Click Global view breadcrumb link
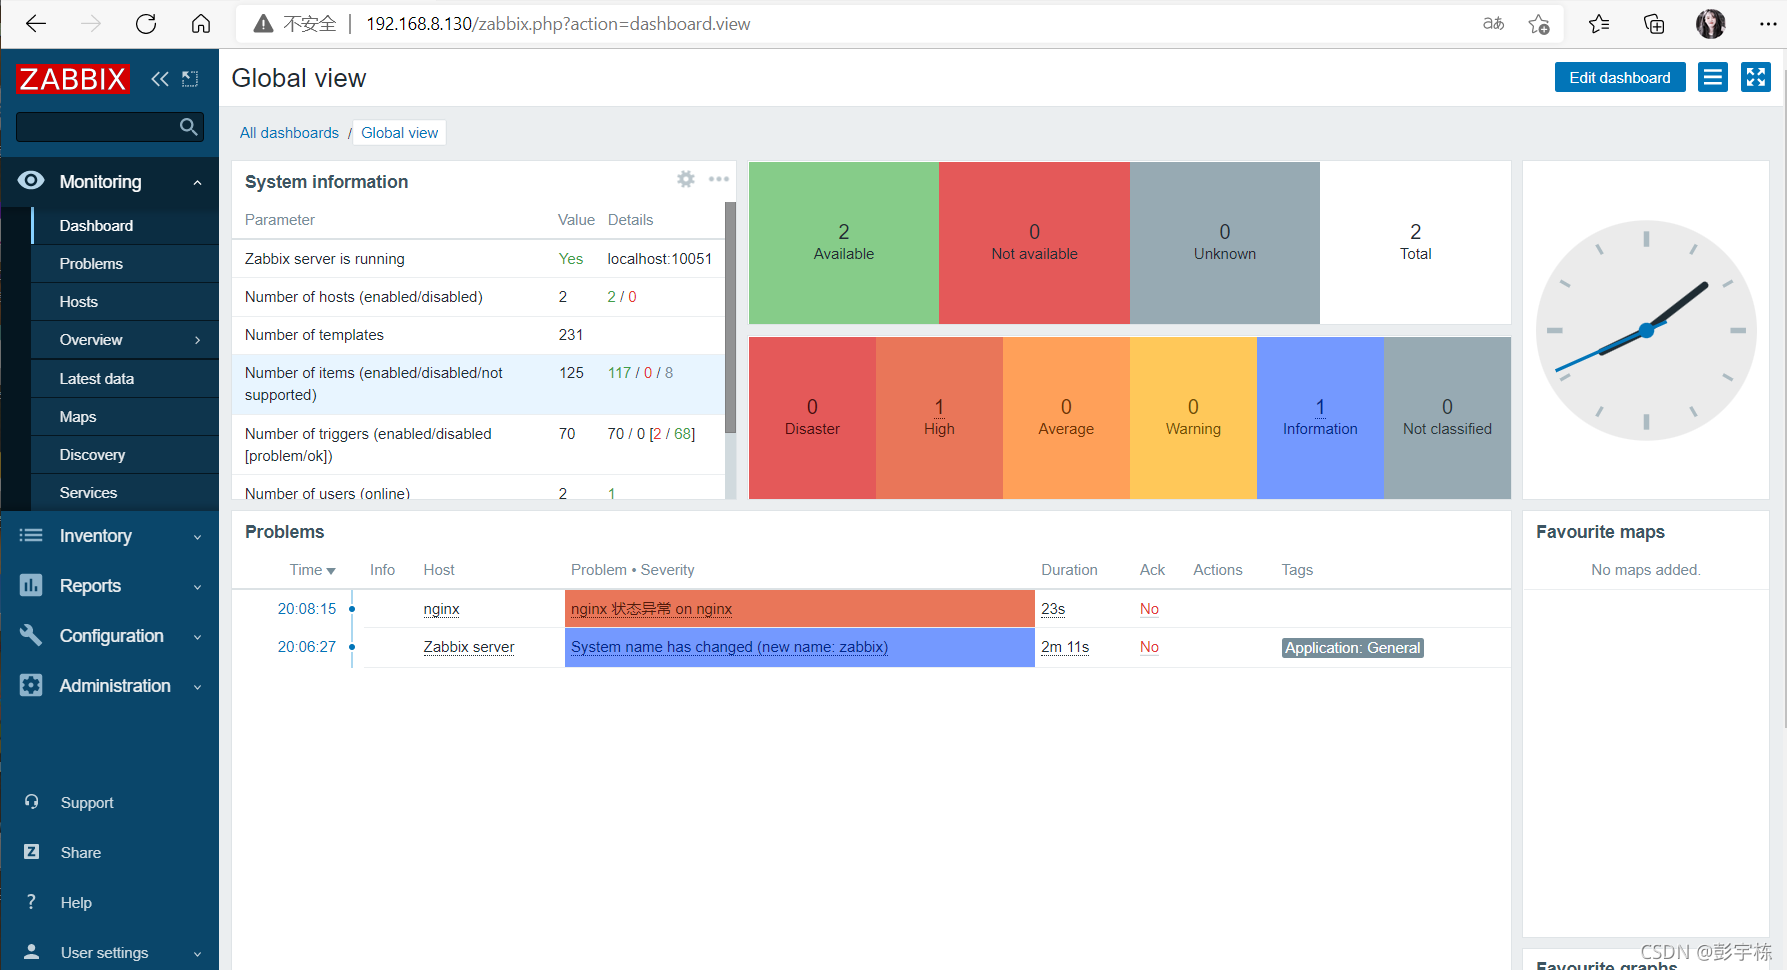Image resolution: width=1787 pixels, height=970 pixels. tap(400, 133)
